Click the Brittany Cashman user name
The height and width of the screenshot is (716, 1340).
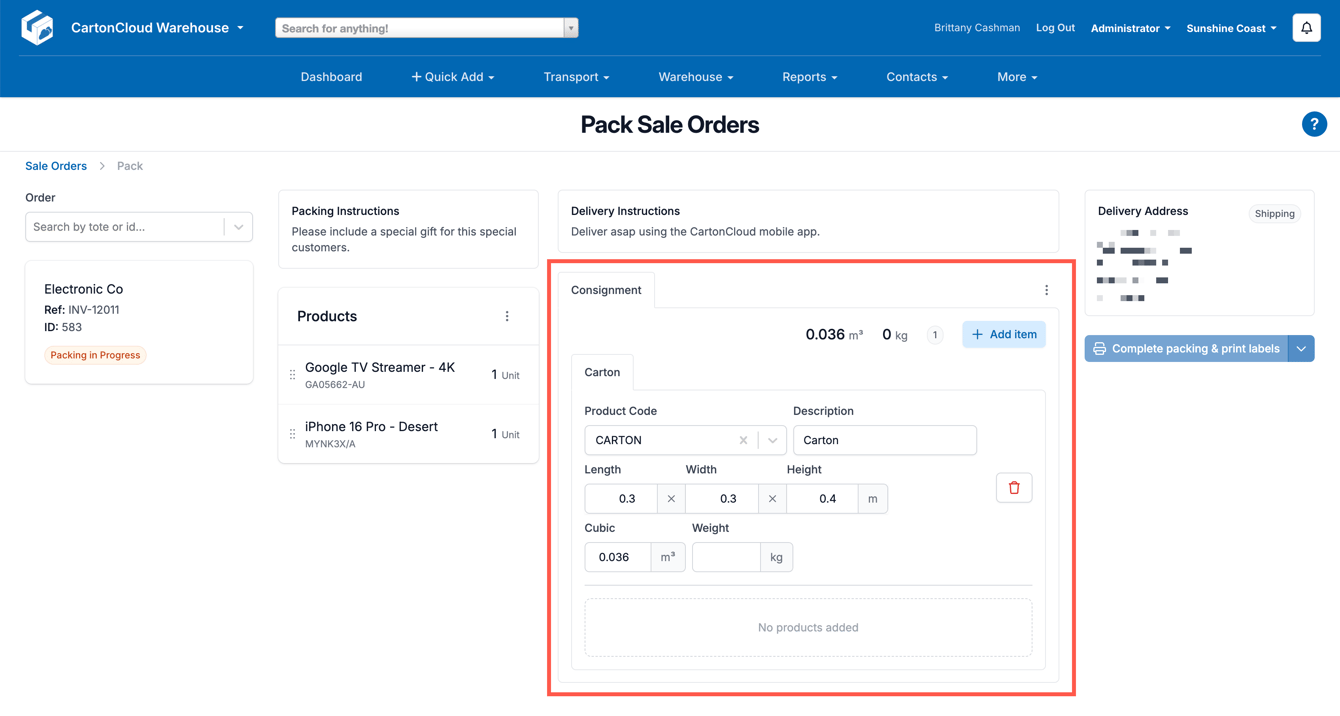[977, 28]
